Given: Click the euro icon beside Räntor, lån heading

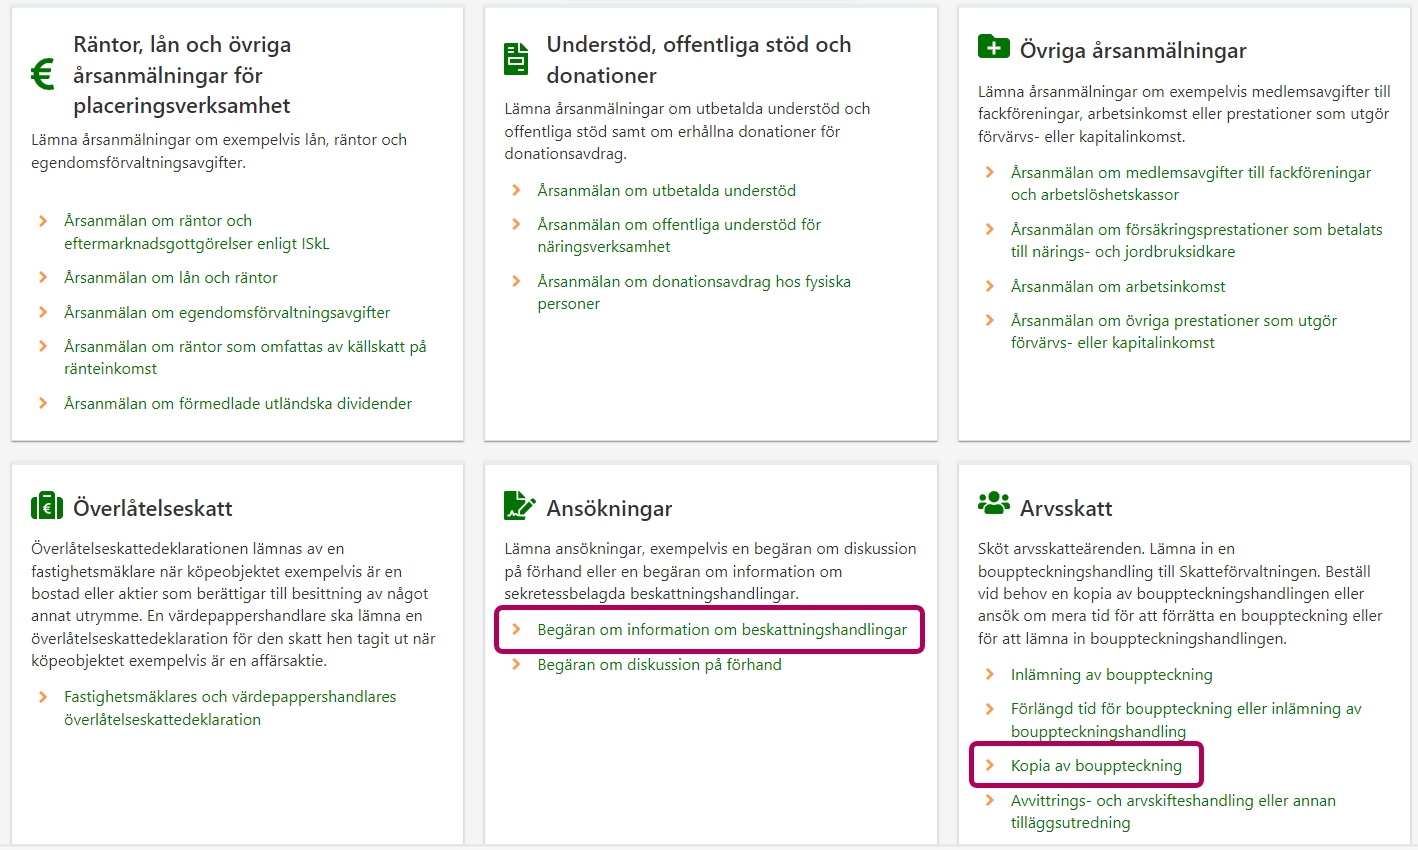Looking at the screenshot, I should [43, 75].
